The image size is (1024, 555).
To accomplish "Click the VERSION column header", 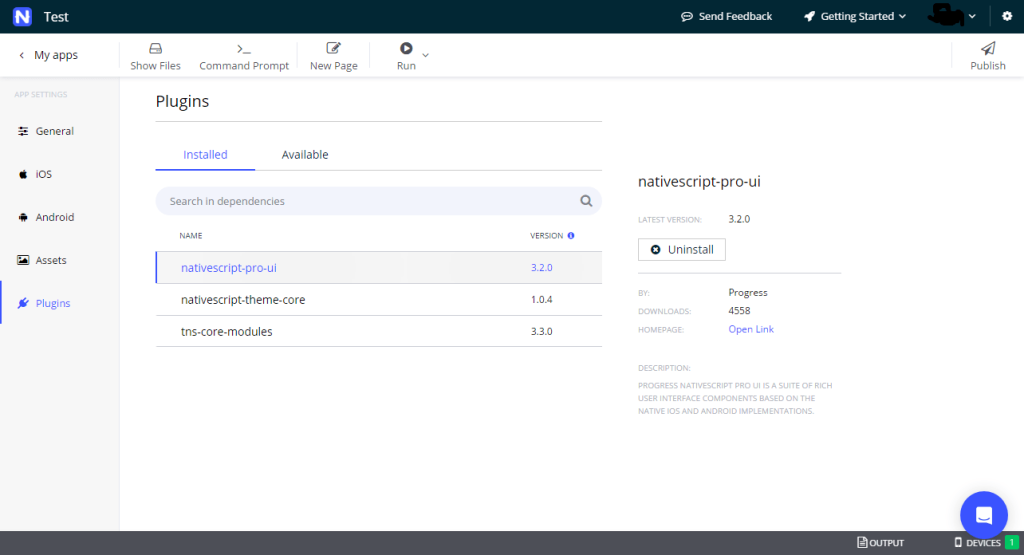I will click(x=547, y=236).
